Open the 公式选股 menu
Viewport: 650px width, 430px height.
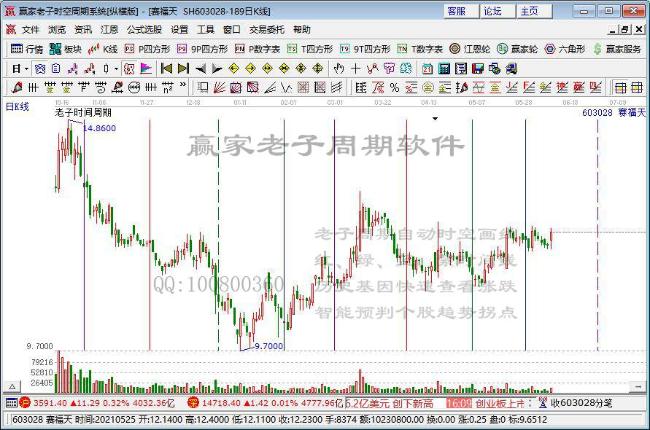[144, 29]
